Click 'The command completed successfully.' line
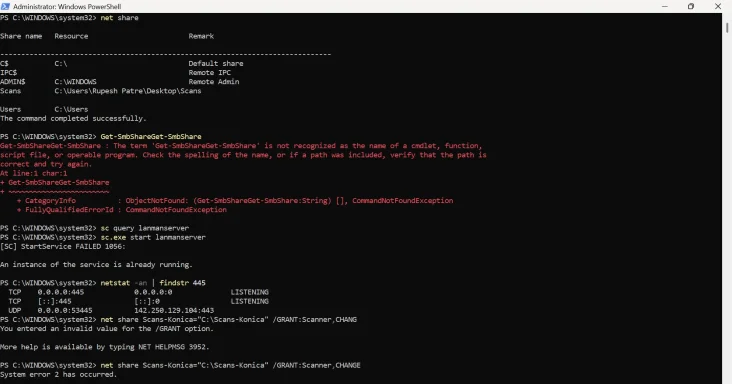The image size is (732, 384). pos(73,119)
